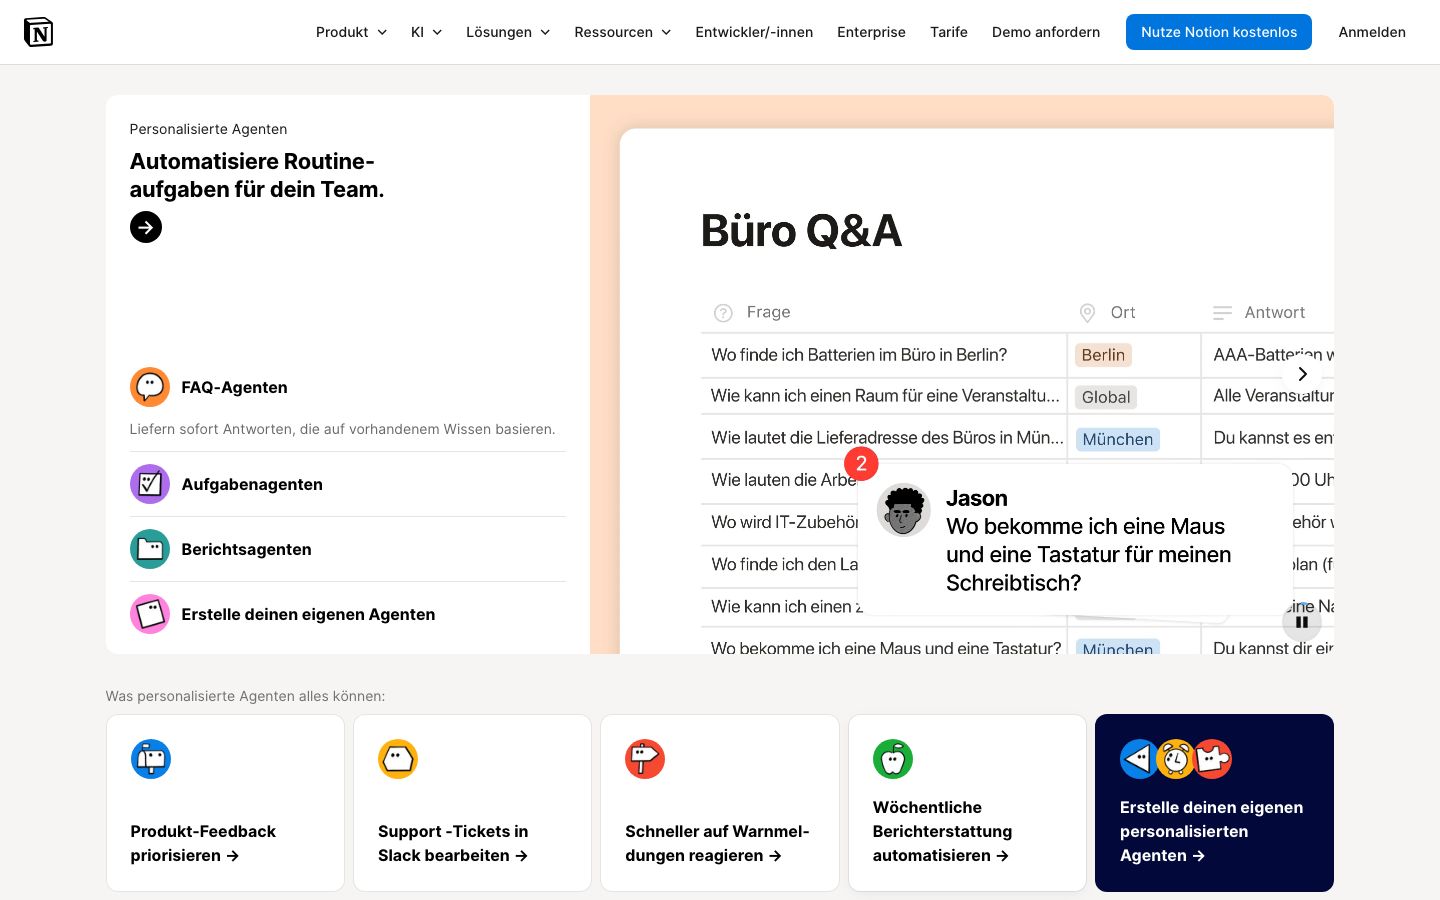Image resolution: width=1440 pixels, height=900 pixels.
Task: Click Jason's avatar in the chat bubble
Action: pos(904,510)
